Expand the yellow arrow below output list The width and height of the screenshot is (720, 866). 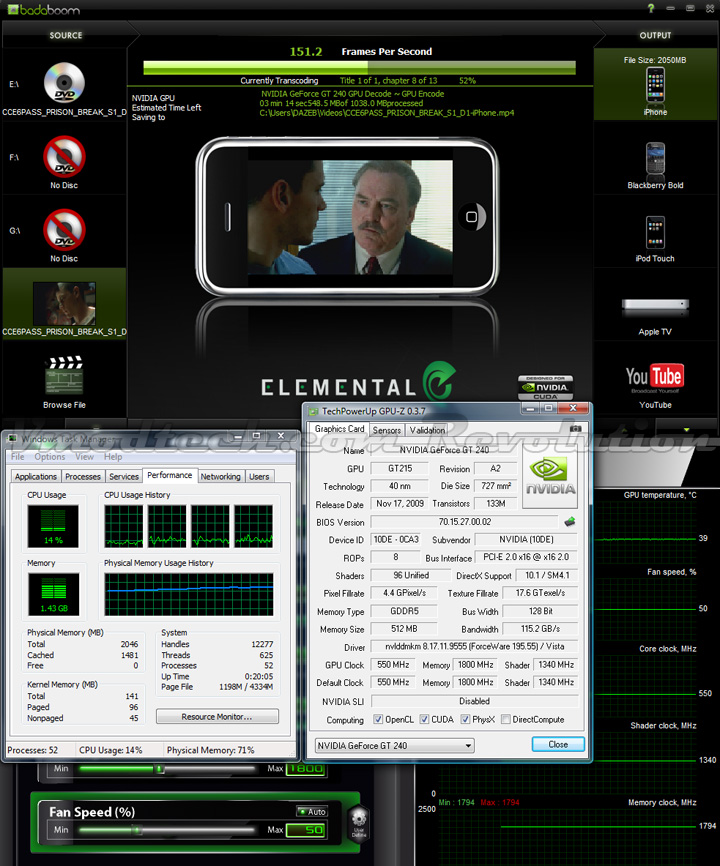687,430
